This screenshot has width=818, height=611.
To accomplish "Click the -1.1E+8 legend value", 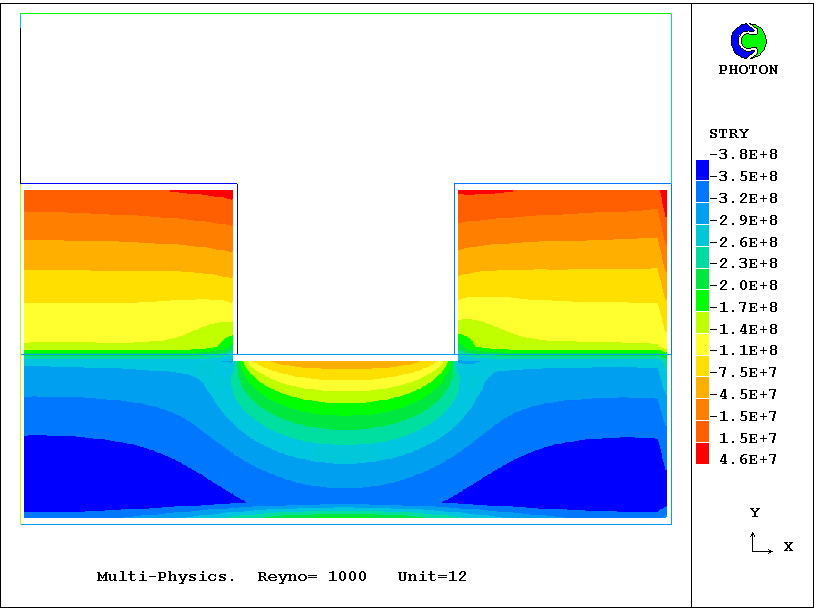I will [x=743, y=351].
